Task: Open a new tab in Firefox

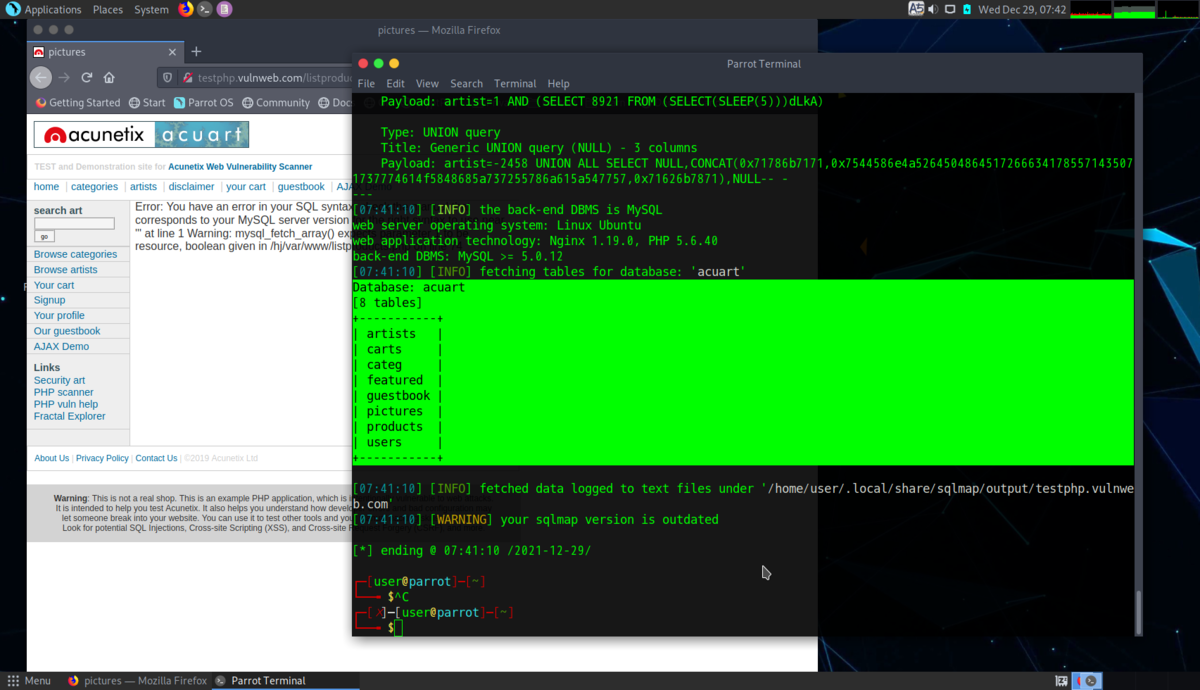Action: click(196, 52)
